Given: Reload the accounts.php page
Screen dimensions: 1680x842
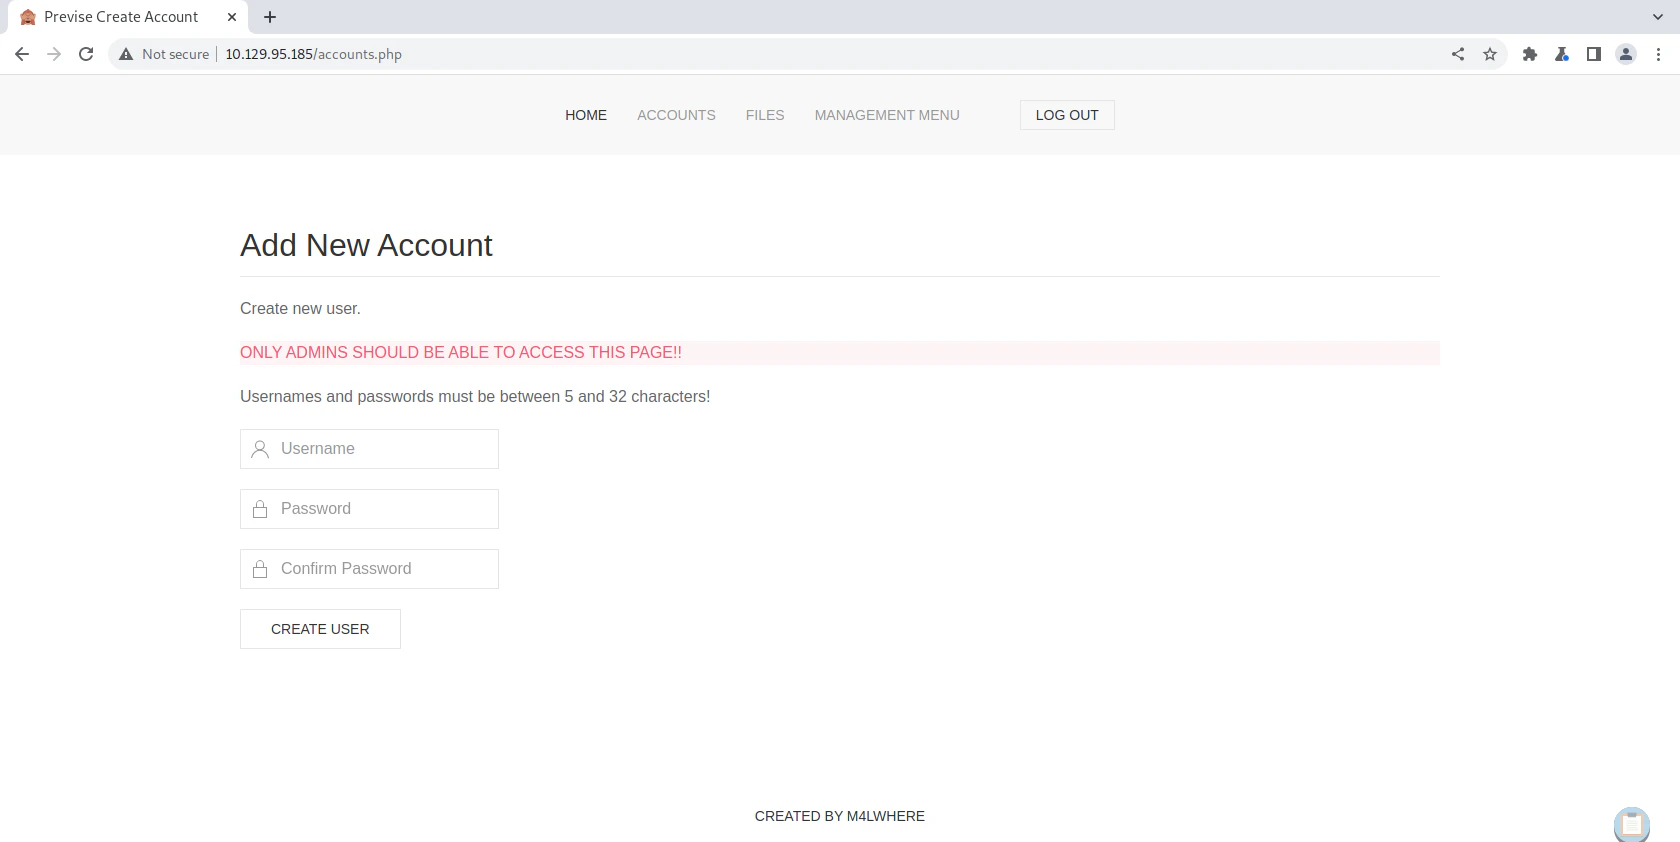Looking at the screenshot, I should (x=86, y=54).
